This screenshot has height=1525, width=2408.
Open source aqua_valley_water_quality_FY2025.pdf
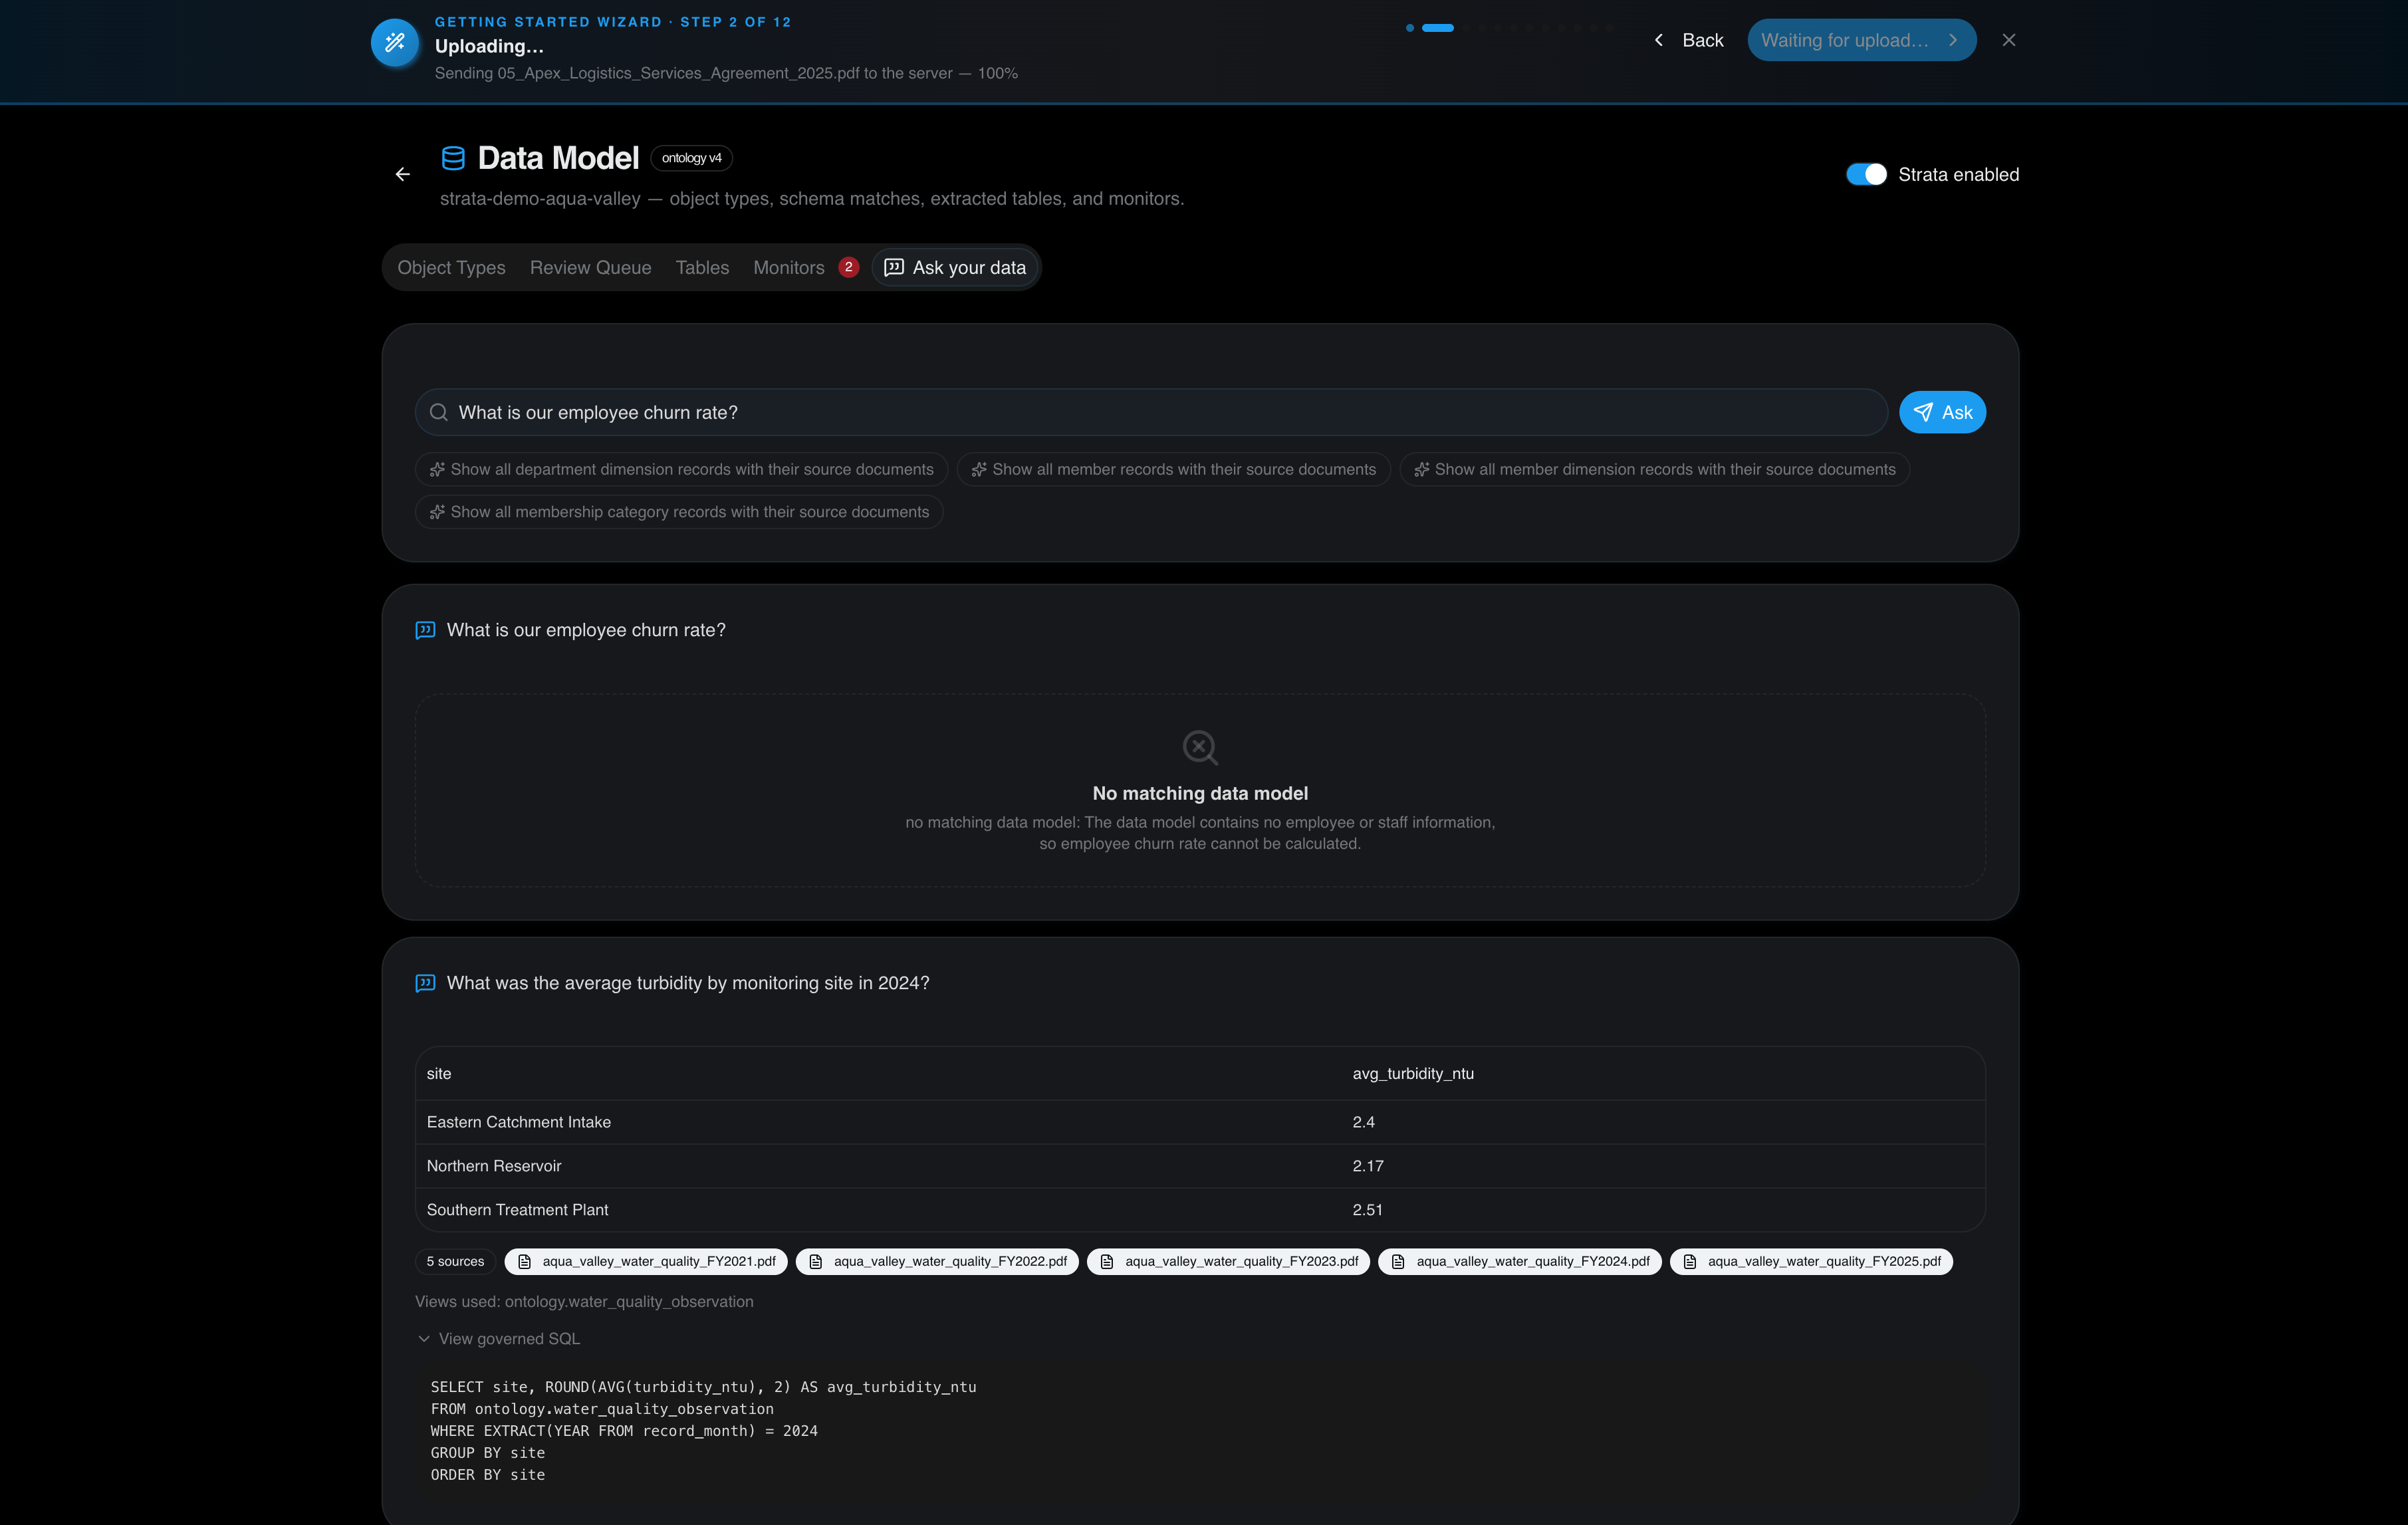click(1811, 1261)
